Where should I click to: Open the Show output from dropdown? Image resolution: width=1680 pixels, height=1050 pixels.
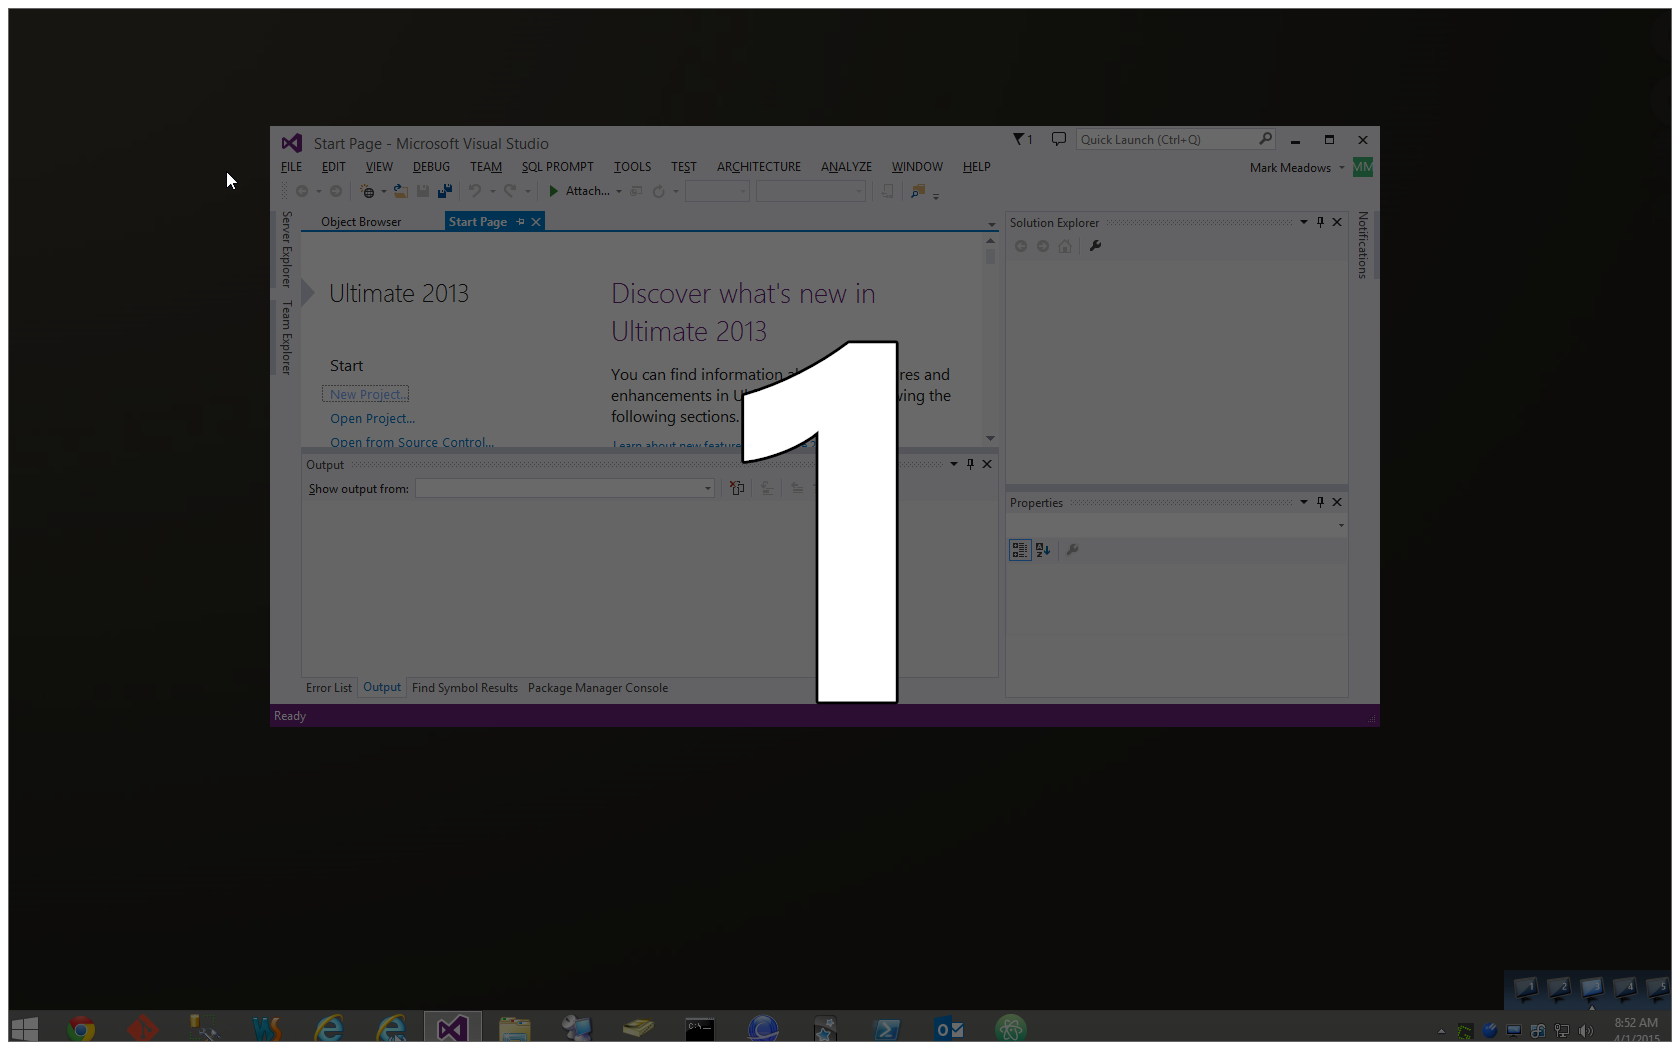(707, 489)
